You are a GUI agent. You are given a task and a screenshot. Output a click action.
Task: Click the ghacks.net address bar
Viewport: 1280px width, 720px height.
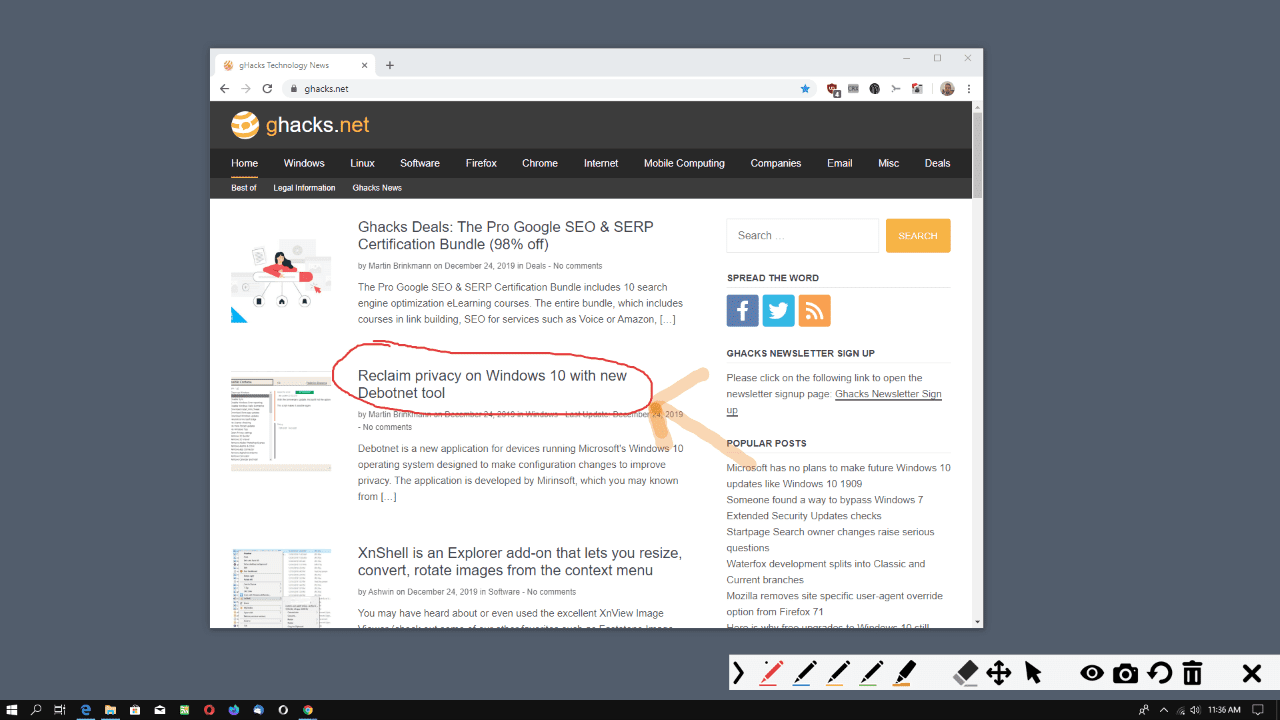[x=548, y=89]
